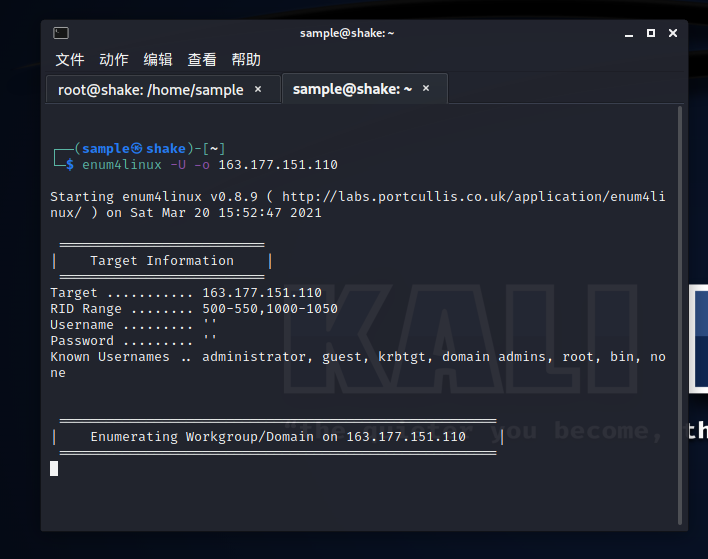This screenshot has height=559, width=708.
Task: Click the 'Enumerating Workgroup/Domain' heading
Action: point(278,437)
